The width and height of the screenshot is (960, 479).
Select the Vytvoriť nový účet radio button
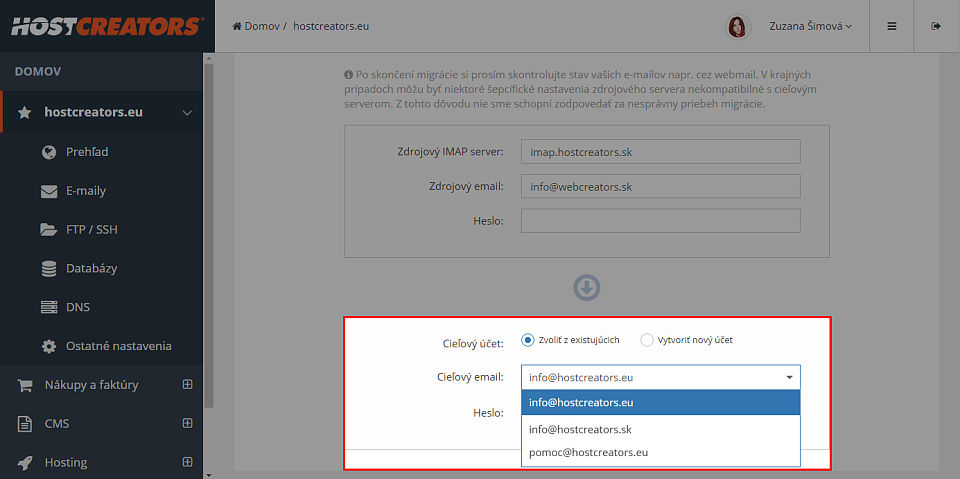pyautogui.click(x=647, y=340)
